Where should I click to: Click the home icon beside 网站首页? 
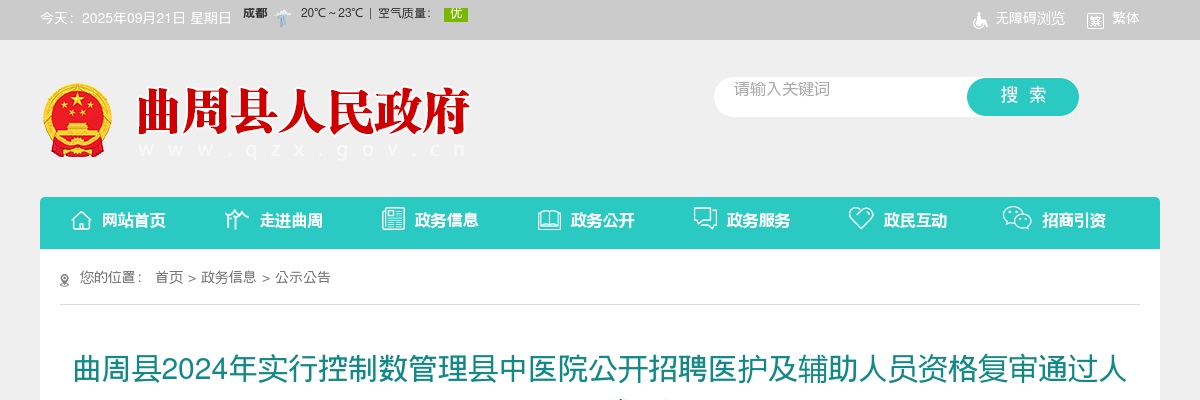pyautogui.click(x=81, y=220)
